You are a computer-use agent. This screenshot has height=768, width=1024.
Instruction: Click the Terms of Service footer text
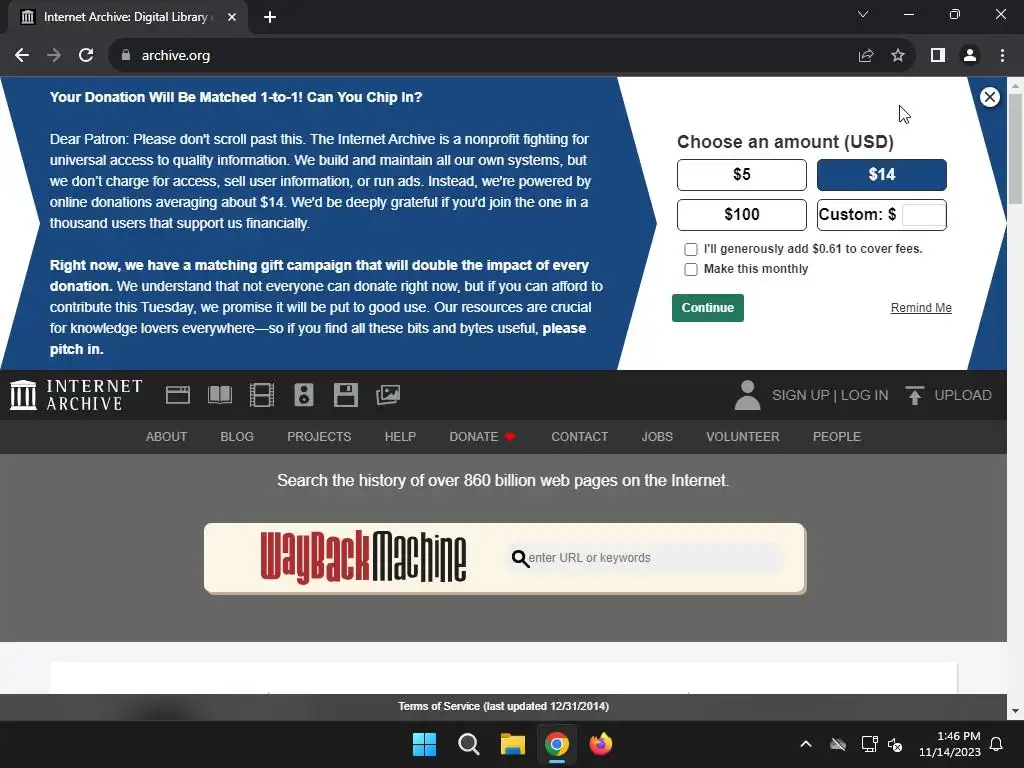[x=503, y=706]
